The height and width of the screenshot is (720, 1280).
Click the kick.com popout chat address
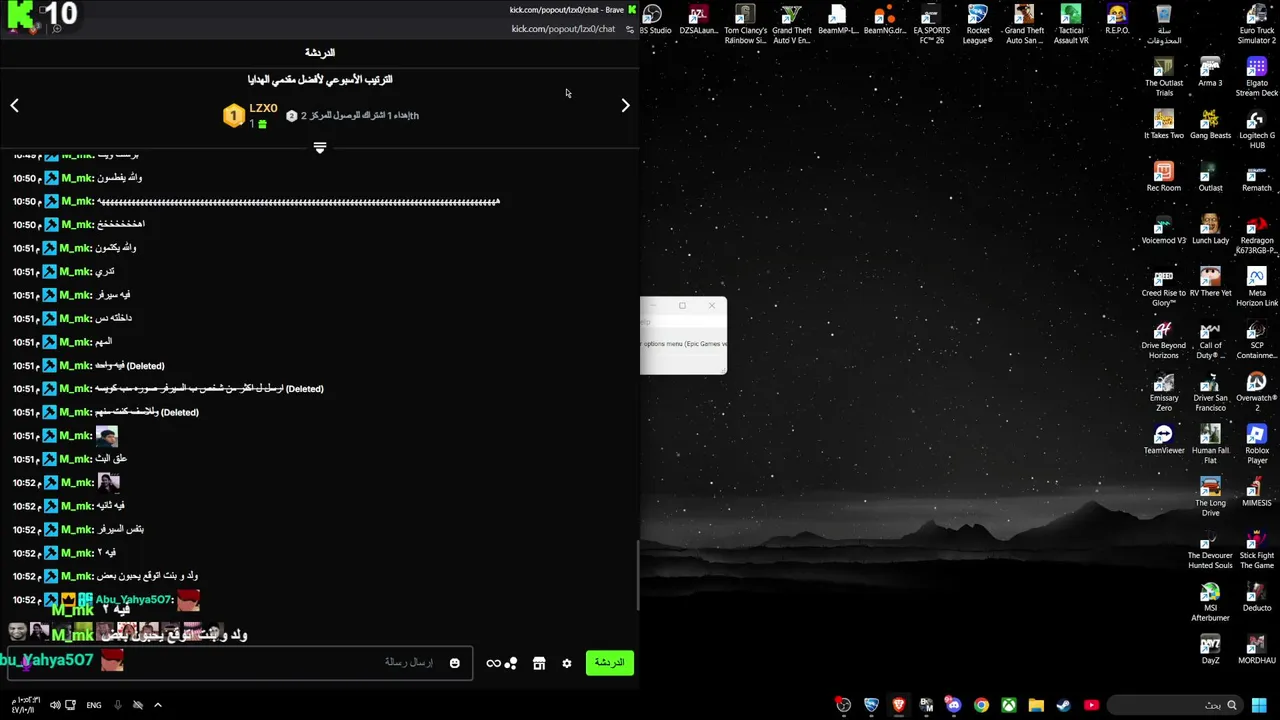pyautogui.click(x=563, y=29)
